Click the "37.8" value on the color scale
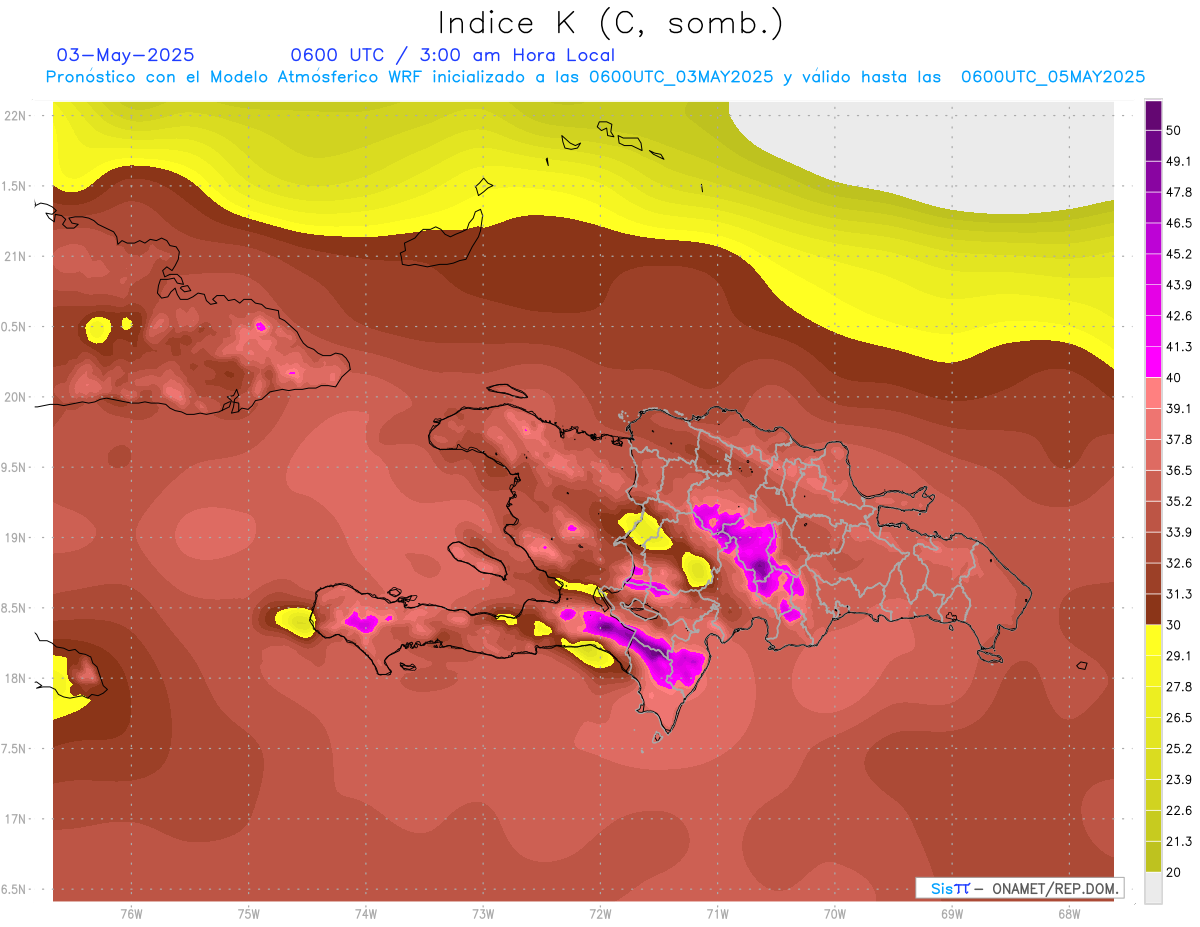 click(x=1180, y=439)
